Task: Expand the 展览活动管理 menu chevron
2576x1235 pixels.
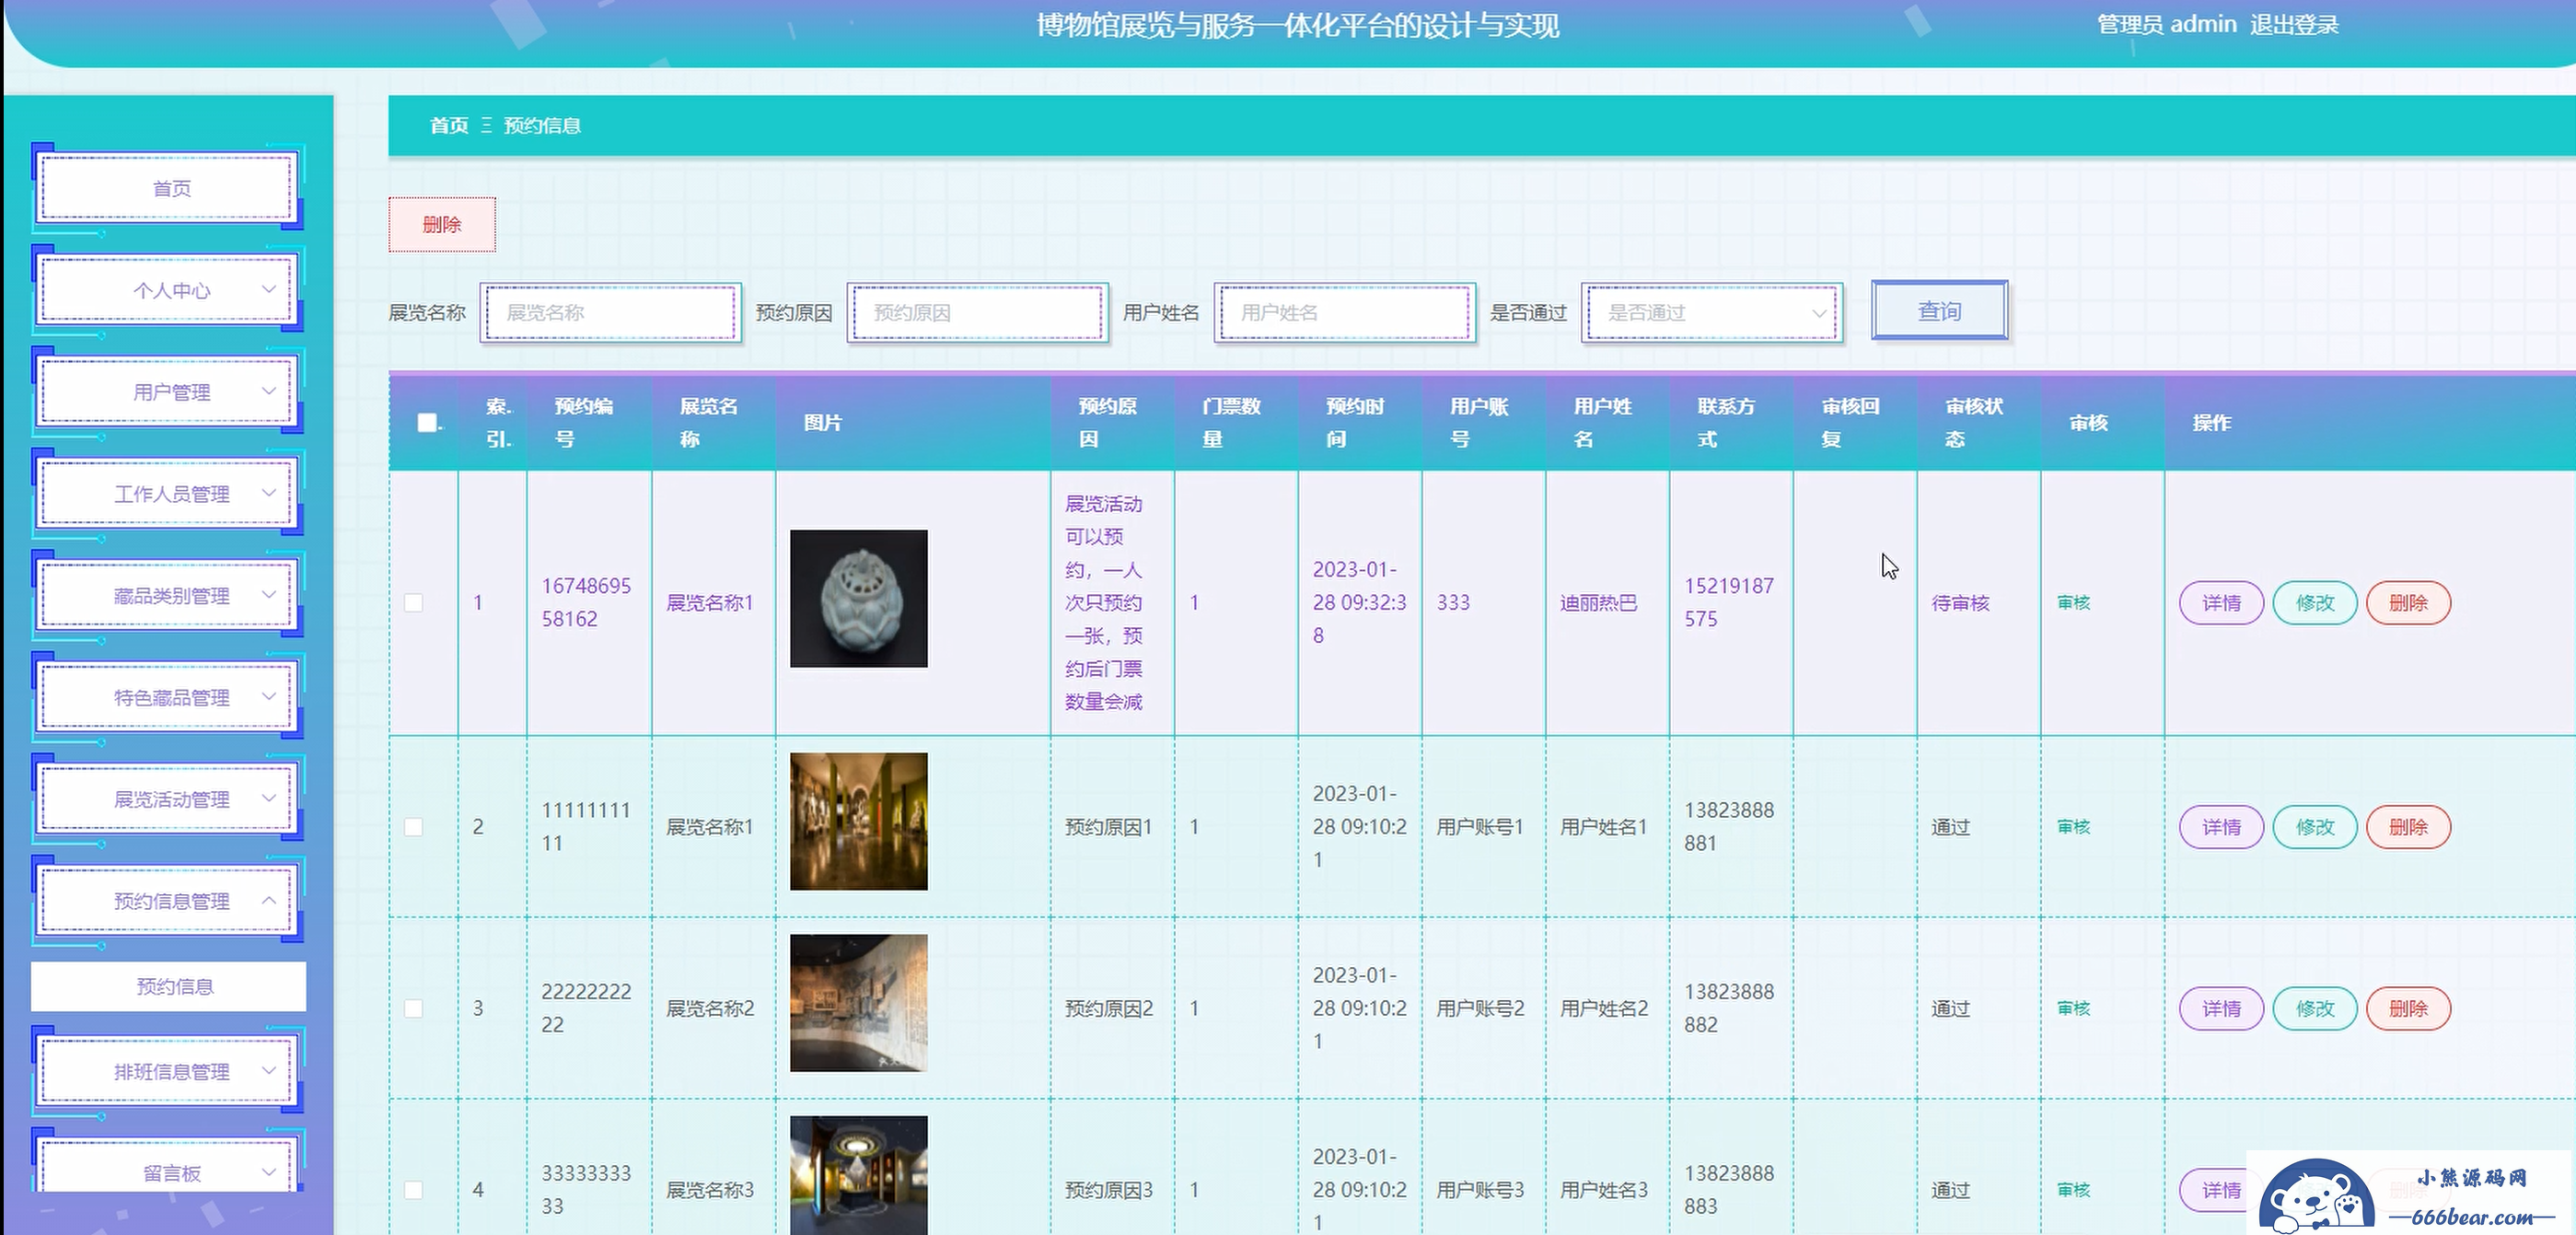Action: pyautogui.click(x=268, y=799)
